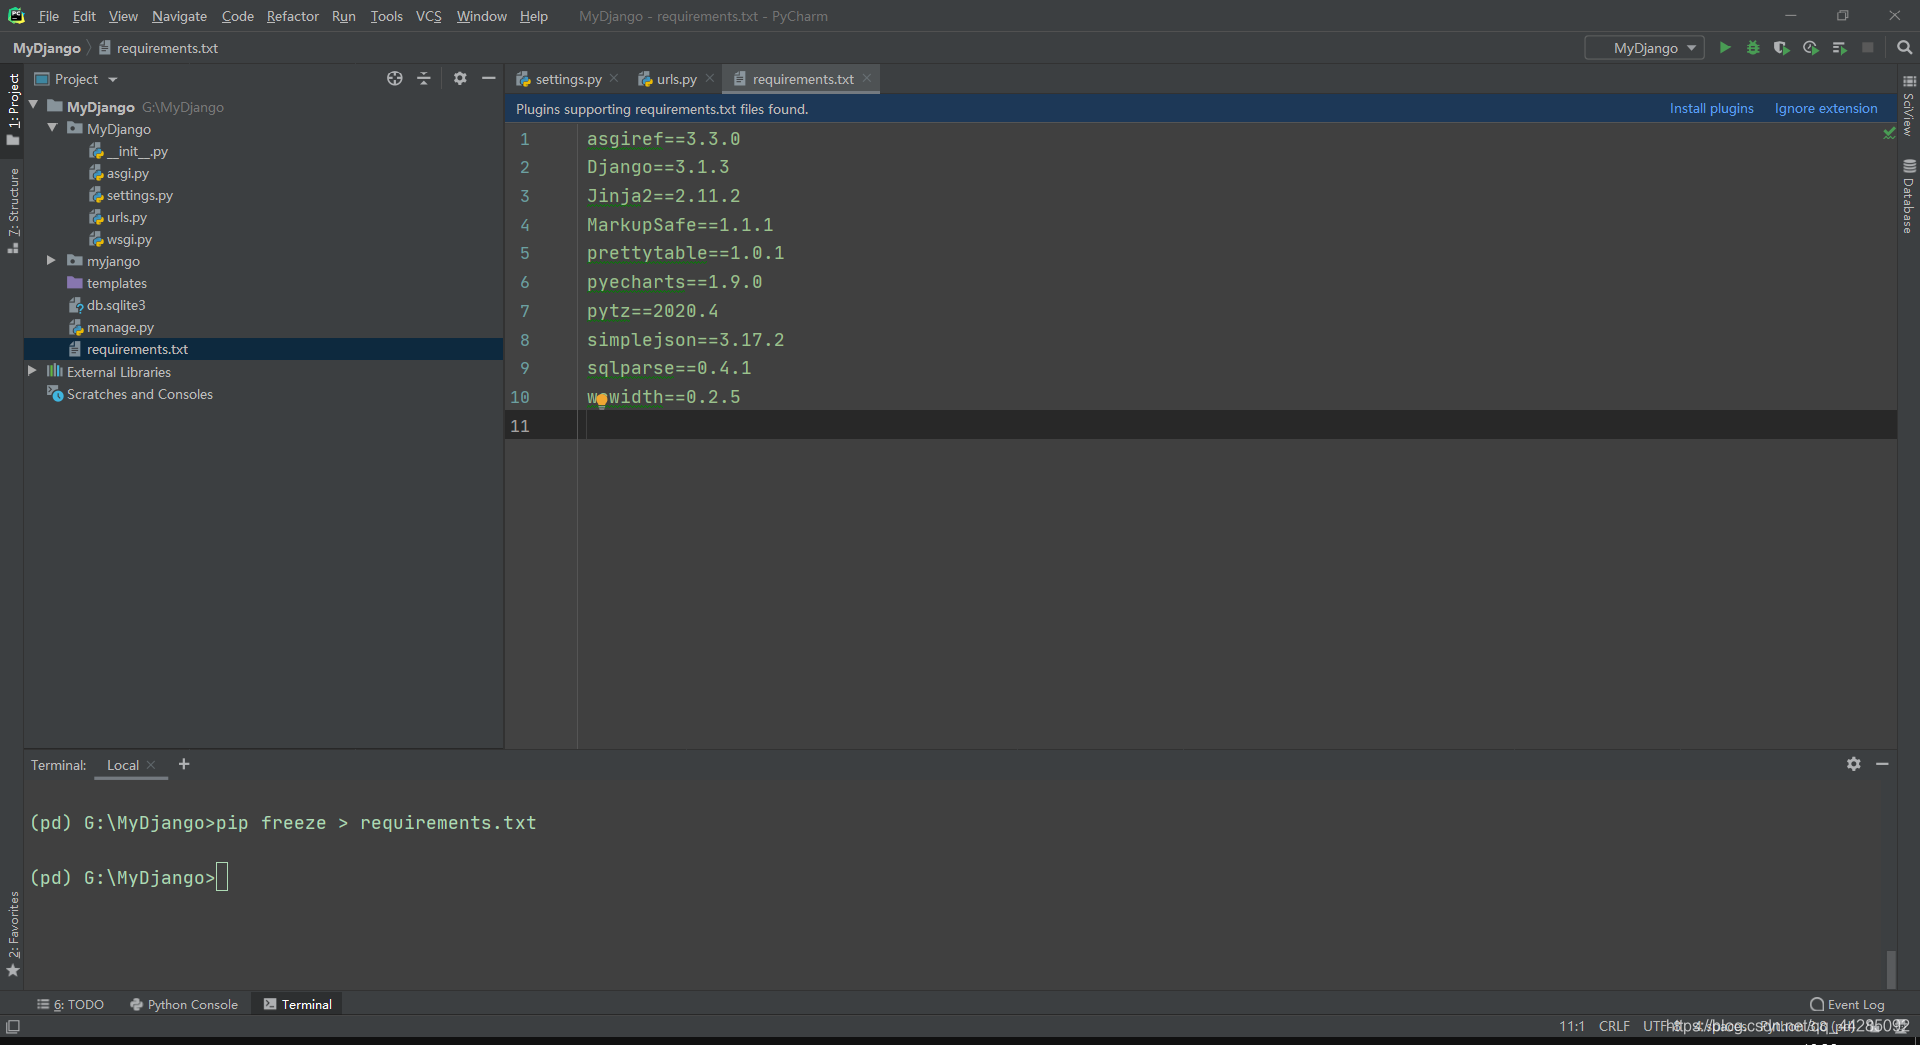This screenshot has width=1920, height=1045.
Task: Collapse the inner MyDjango folder
Action: click(52, 128)
